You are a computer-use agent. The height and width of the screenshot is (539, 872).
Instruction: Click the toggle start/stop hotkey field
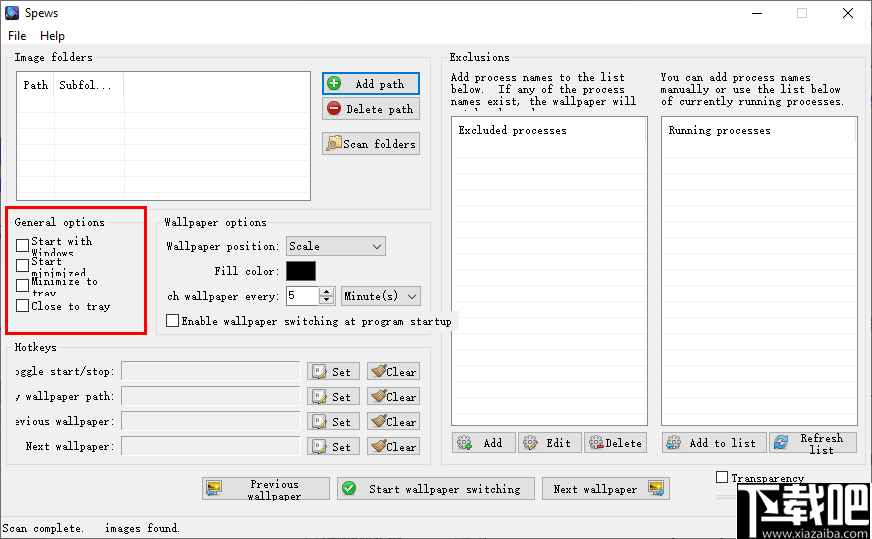click(x=211, y=371)
